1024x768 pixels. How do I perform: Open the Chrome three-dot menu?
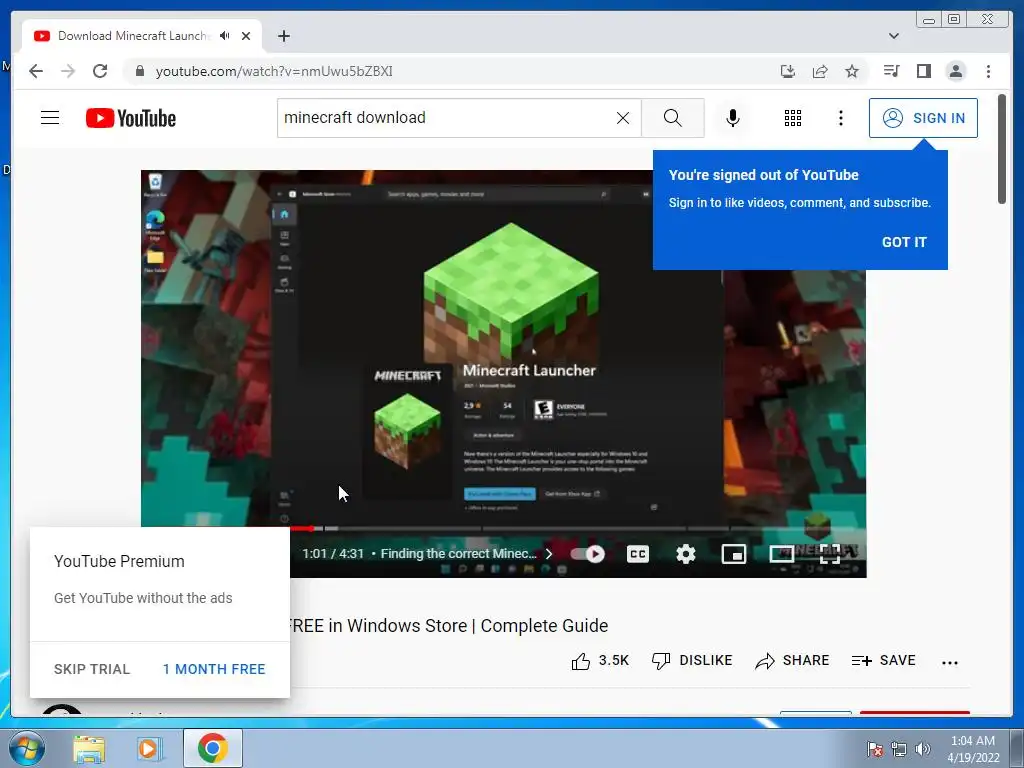988,71
